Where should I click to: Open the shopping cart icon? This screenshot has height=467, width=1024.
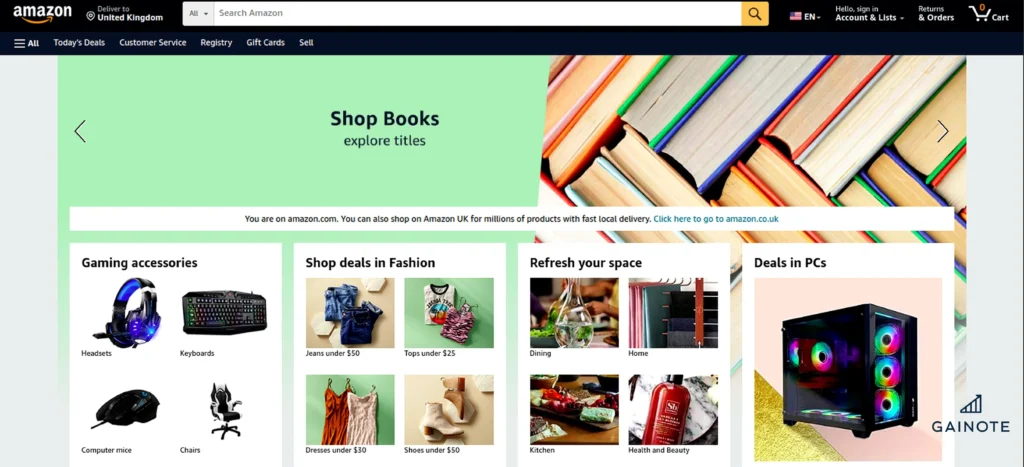coord(989,14)
